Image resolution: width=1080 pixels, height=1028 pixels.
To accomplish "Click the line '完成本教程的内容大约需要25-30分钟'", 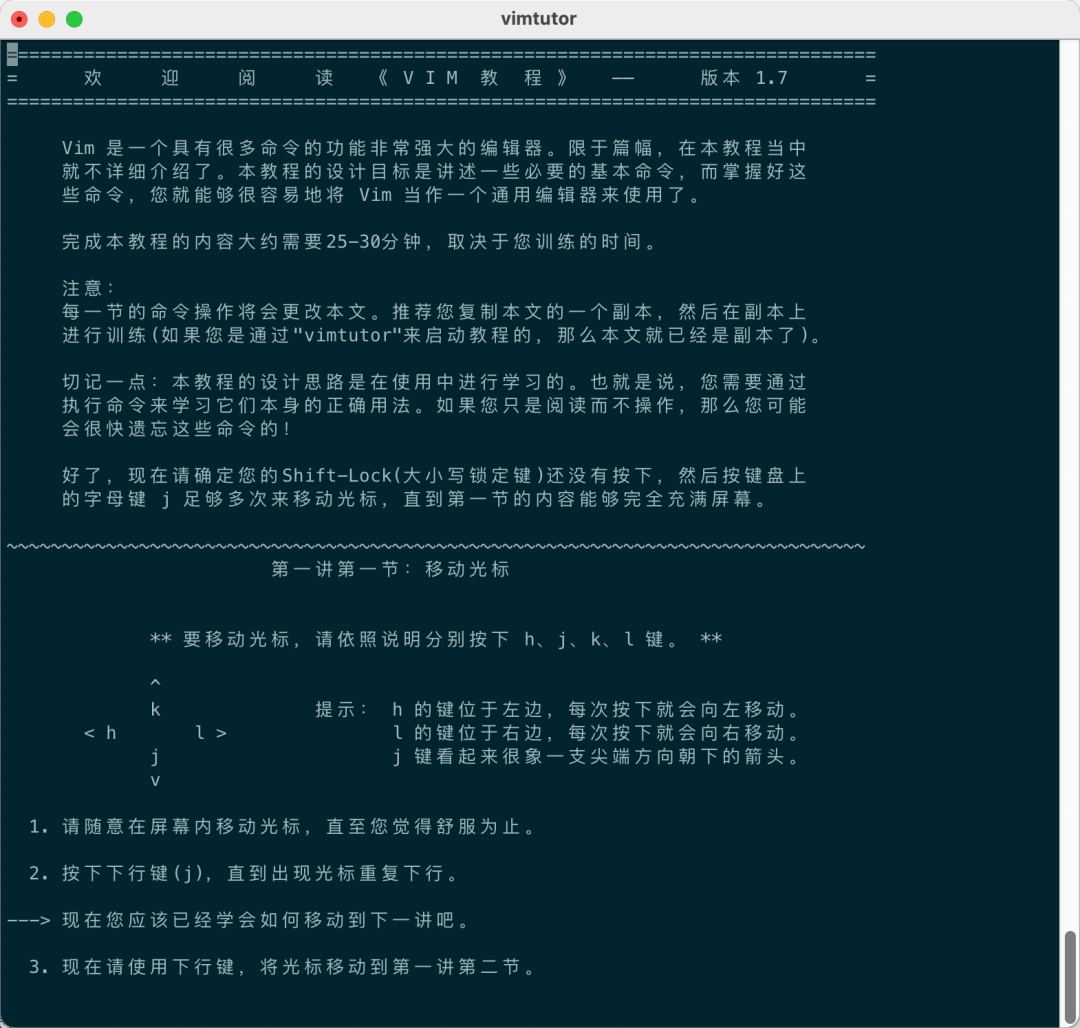I will tap(359, 242).
